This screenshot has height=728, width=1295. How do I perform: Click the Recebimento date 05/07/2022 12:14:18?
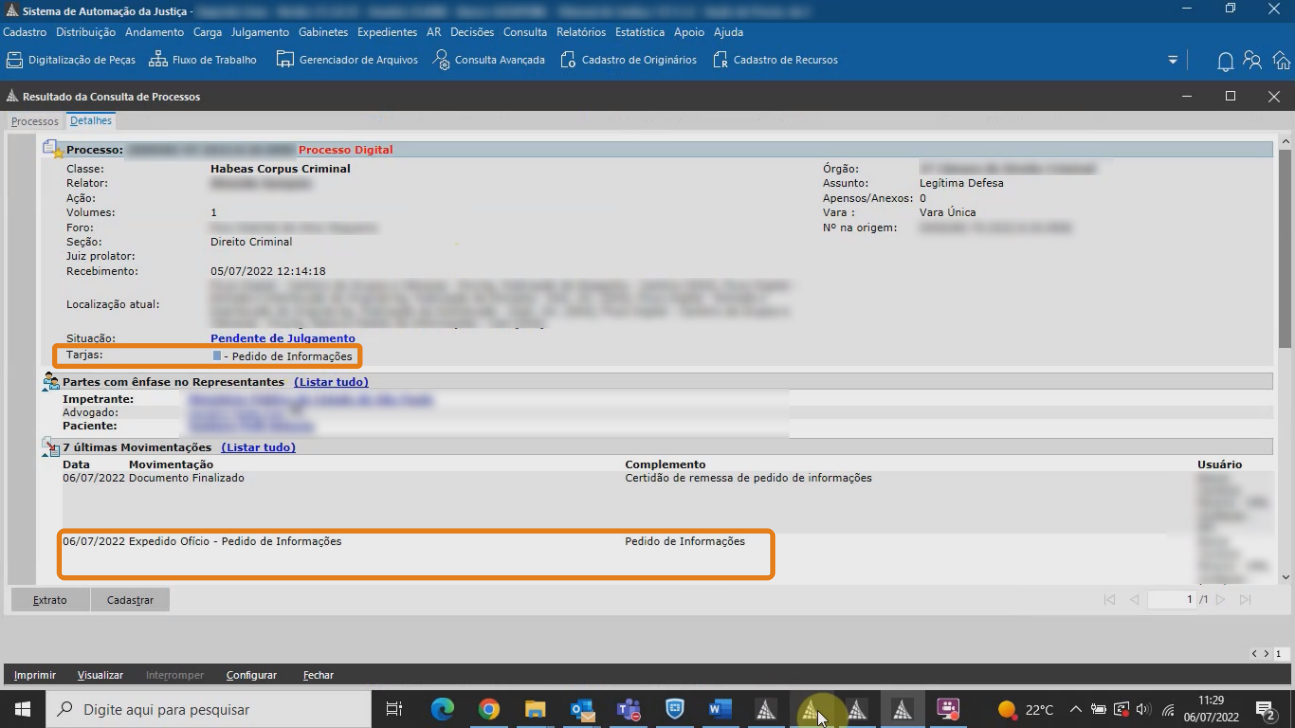pos(268,271)
